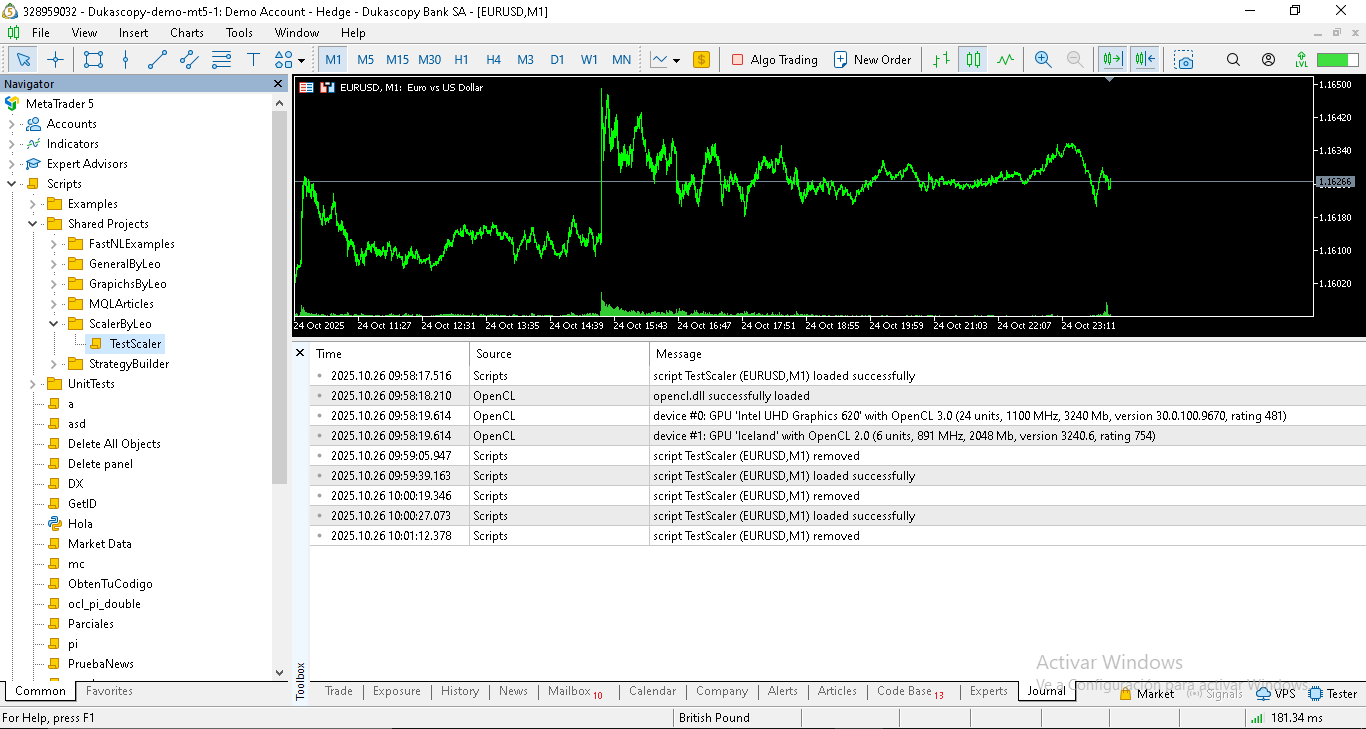
Task: Toggle the chart shift option
Action: tap(1145, 60)
